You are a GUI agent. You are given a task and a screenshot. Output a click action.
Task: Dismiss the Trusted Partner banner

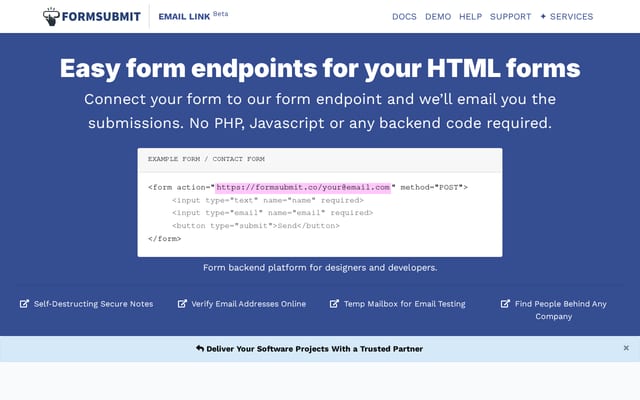(626, 348)
